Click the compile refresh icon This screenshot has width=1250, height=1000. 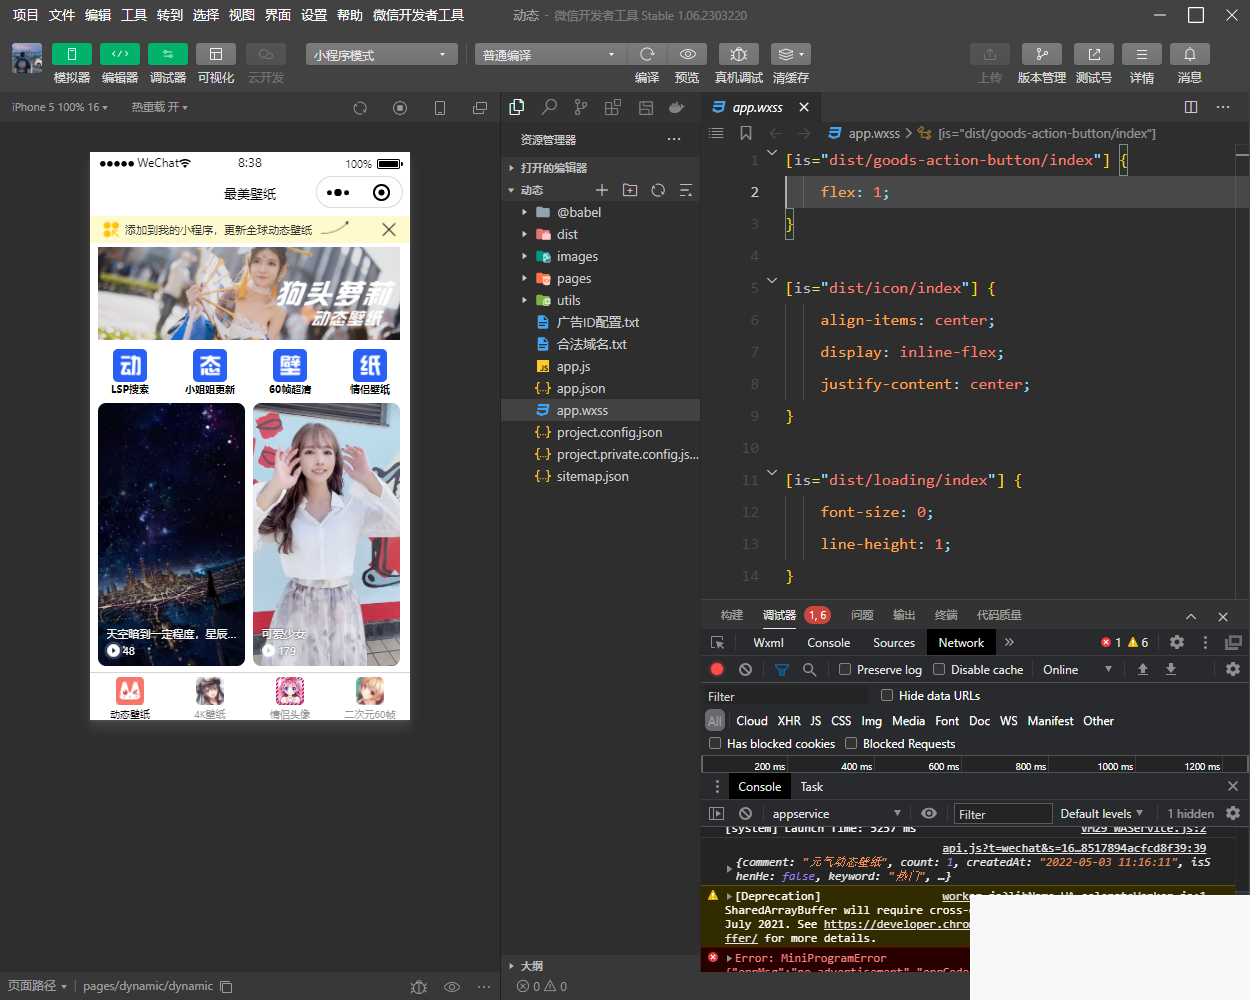pyautogui.click(x=647, y=54)
